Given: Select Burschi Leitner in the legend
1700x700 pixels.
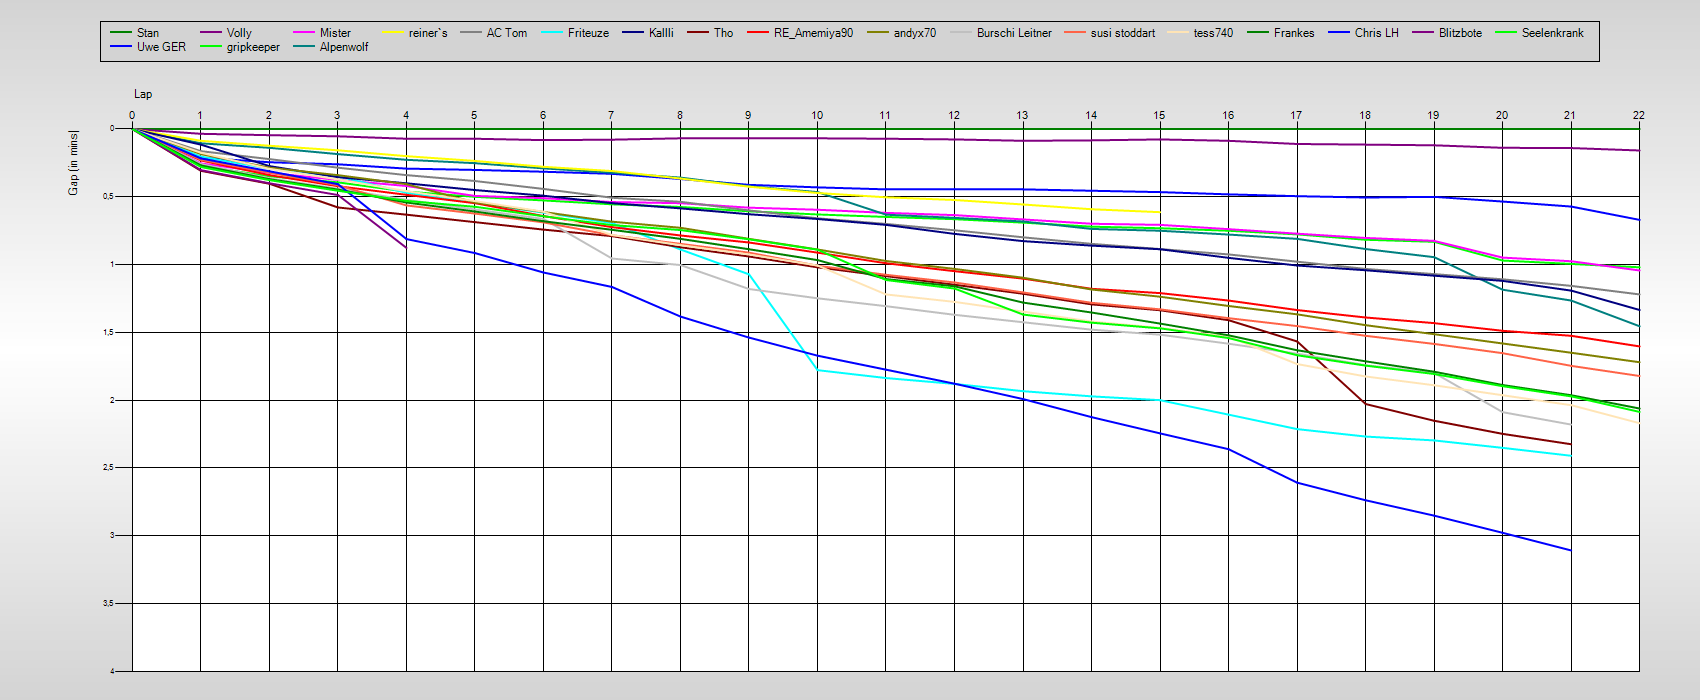Looking at the screenshot, I should [1014, 33].
